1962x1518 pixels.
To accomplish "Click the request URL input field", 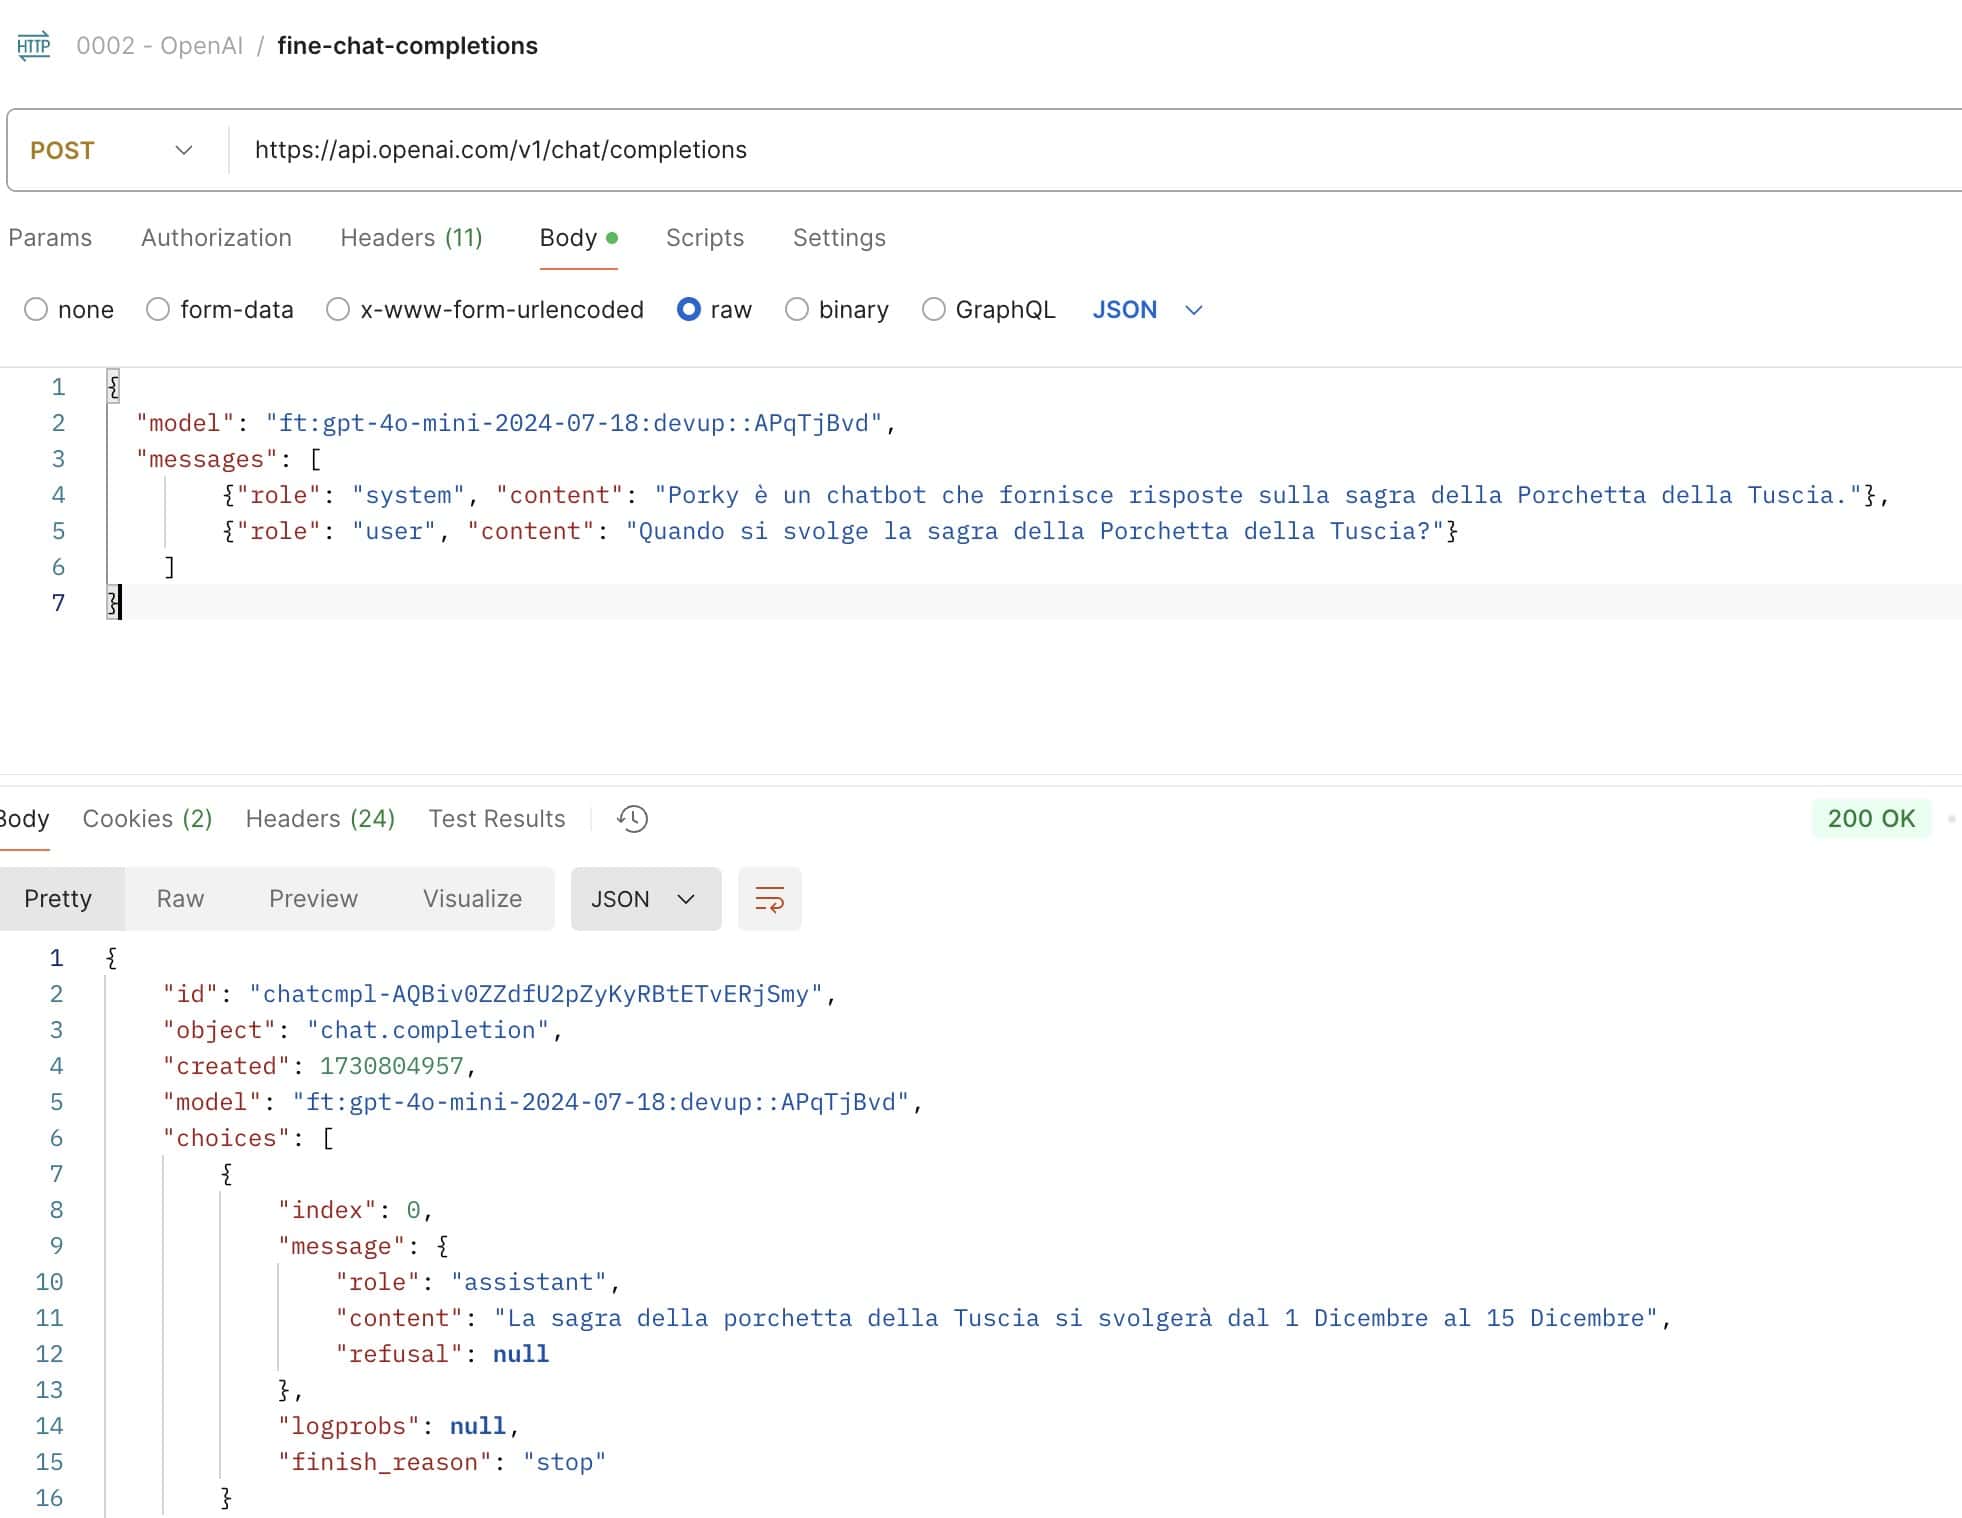I will click(1000, 150).
